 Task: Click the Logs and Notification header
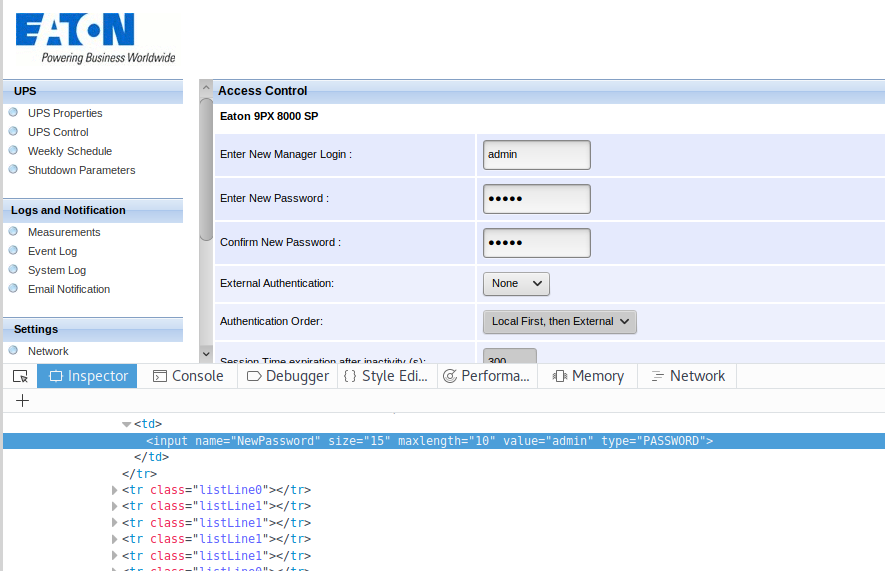pos(93,210)
